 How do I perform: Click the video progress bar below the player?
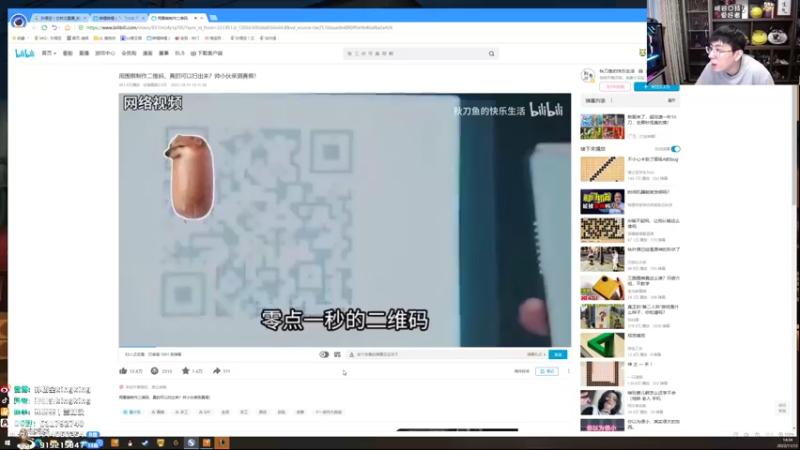point(345,347)
